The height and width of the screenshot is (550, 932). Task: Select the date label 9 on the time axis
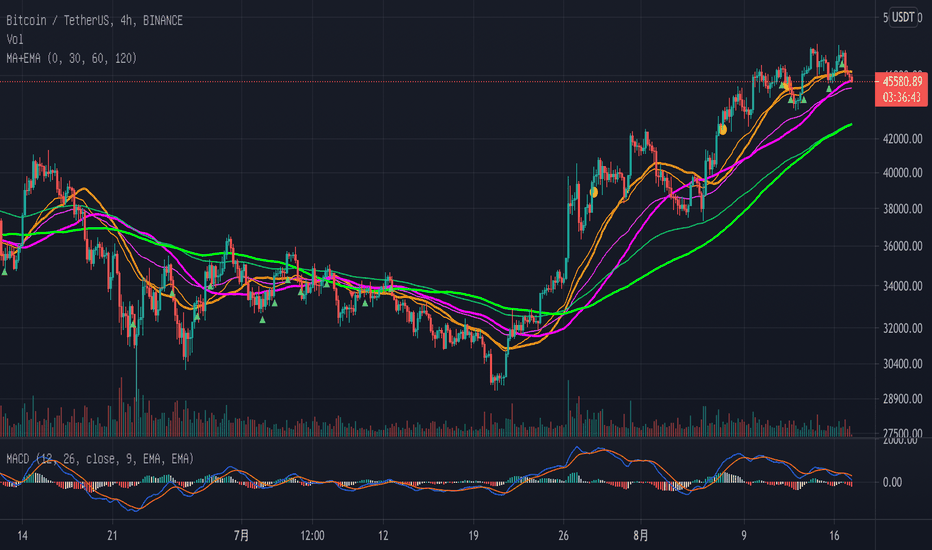(744, 536)
